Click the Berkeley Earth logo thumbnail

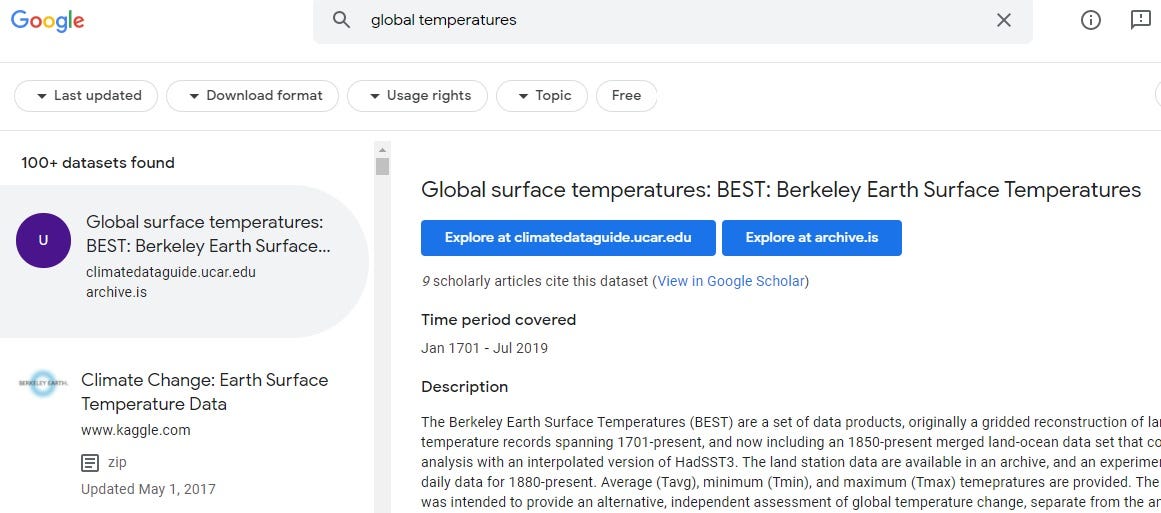tap(43, 383)
